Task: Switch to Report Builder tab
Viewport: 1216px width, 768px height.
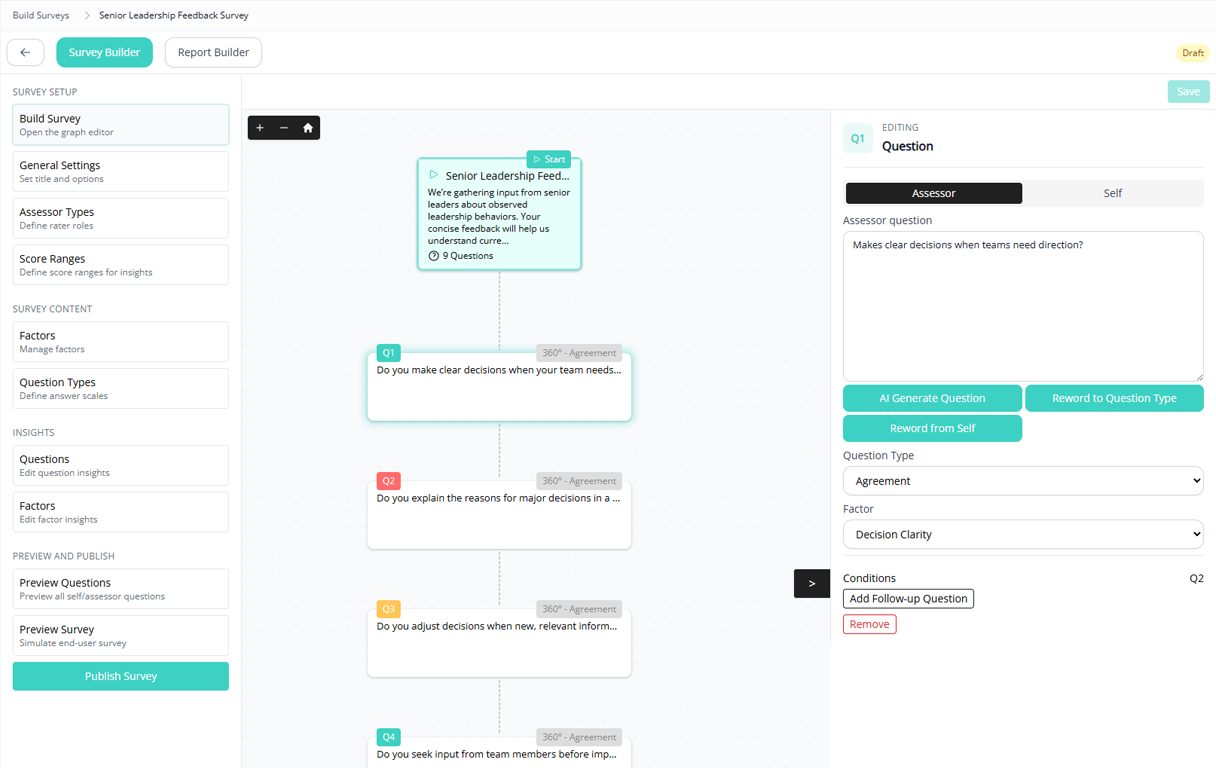Action: click(x=213, y=53)
